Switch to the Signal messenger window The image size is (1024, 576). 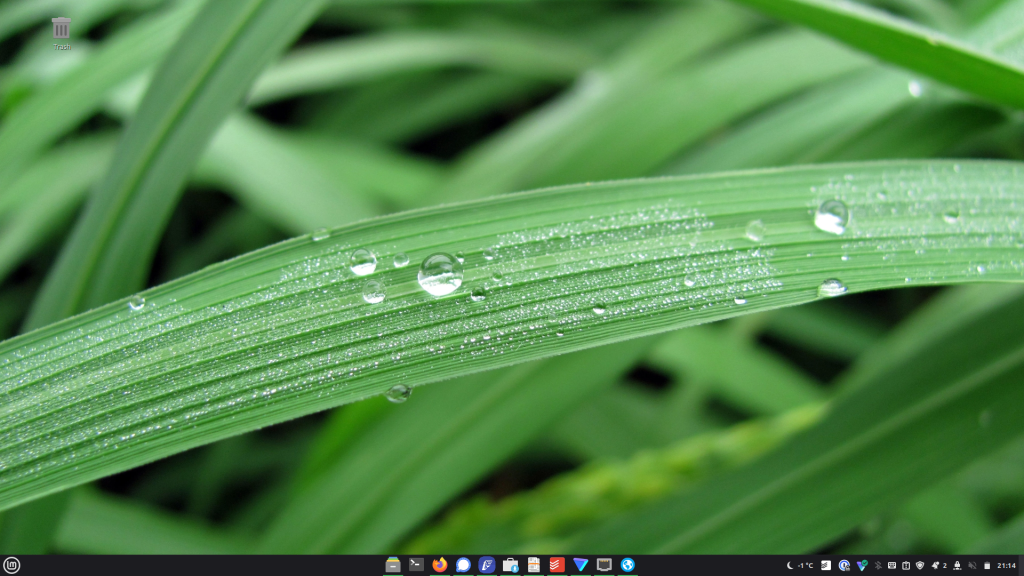(x=463, y=565)
